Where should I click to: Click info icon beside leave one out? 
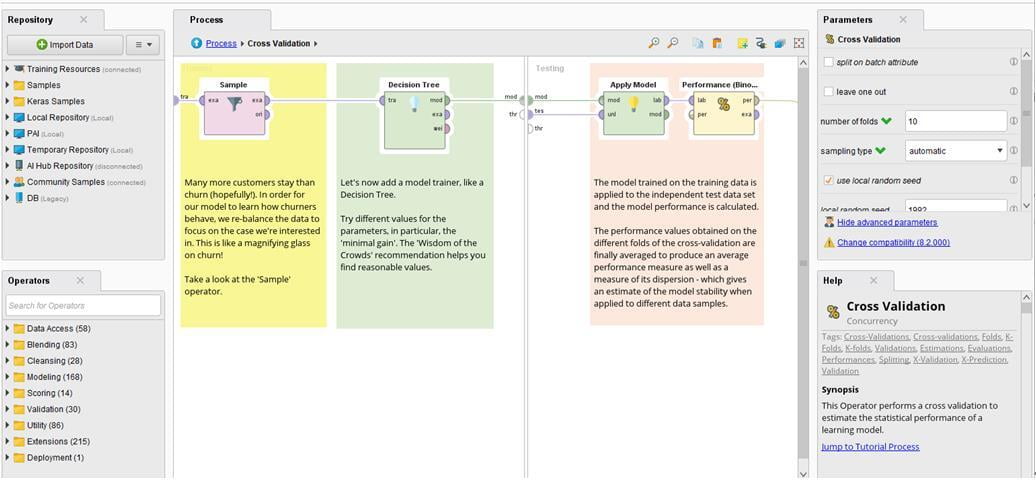(x=1013, y=92)
